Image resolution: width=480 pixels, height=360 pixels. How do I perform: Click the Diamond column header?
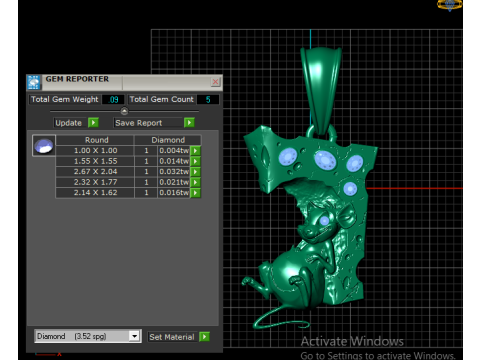coord(168,140)
